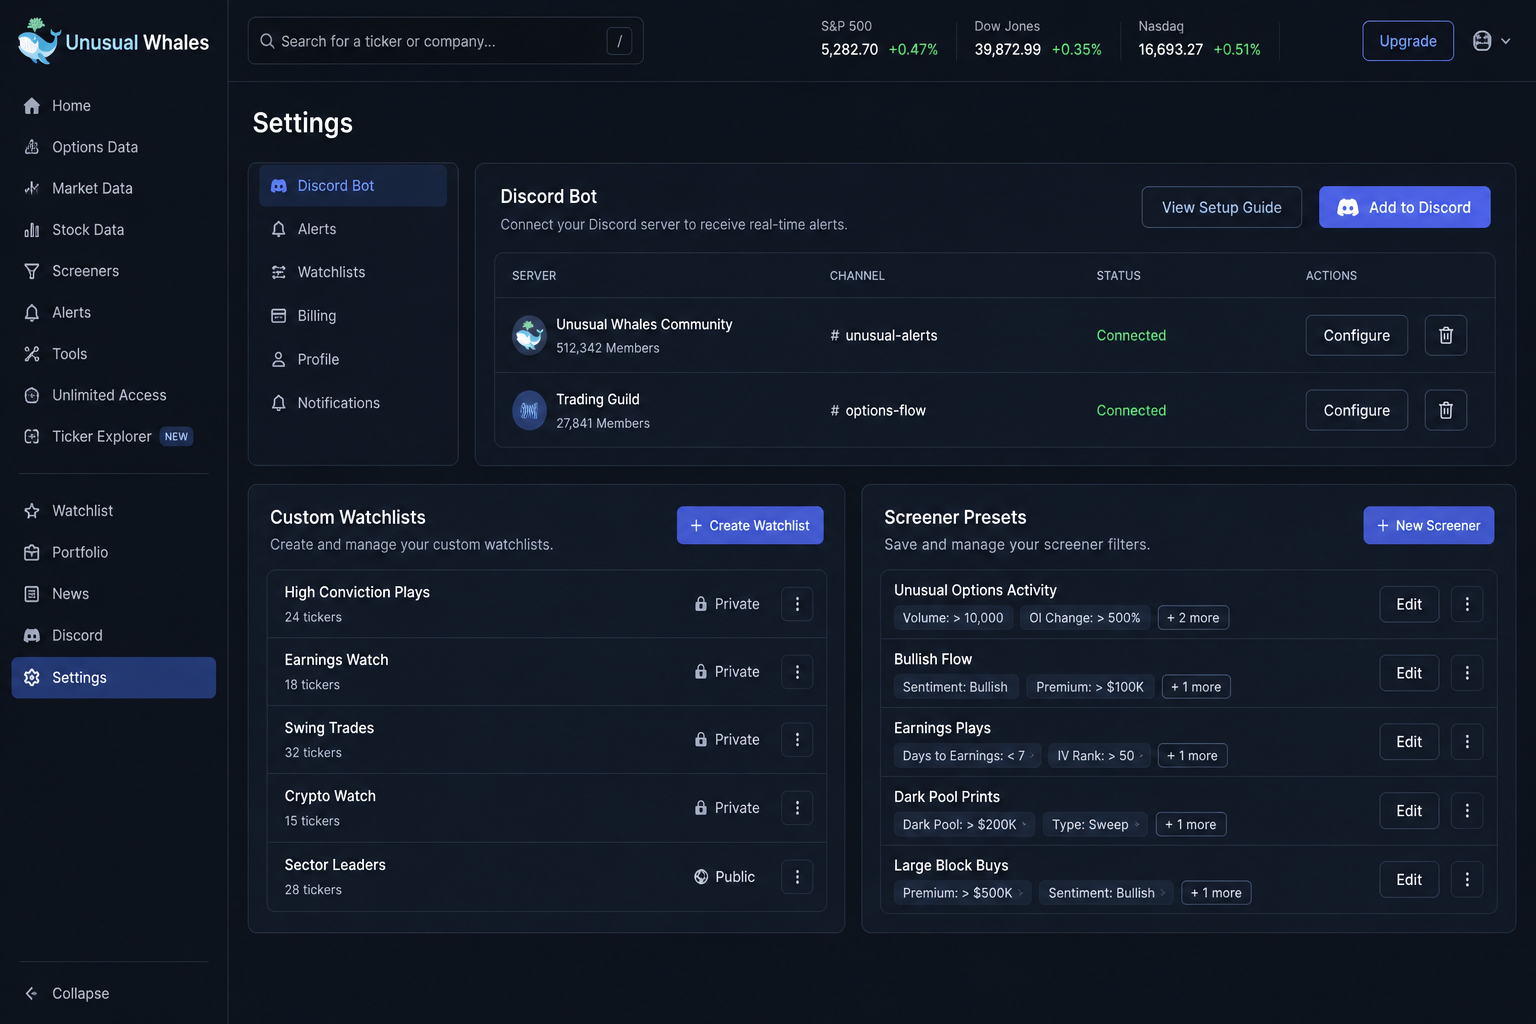The image size is (1536, 1024).
Task: Edit the Earnings Plays preset
Action: pos(1409,742)
